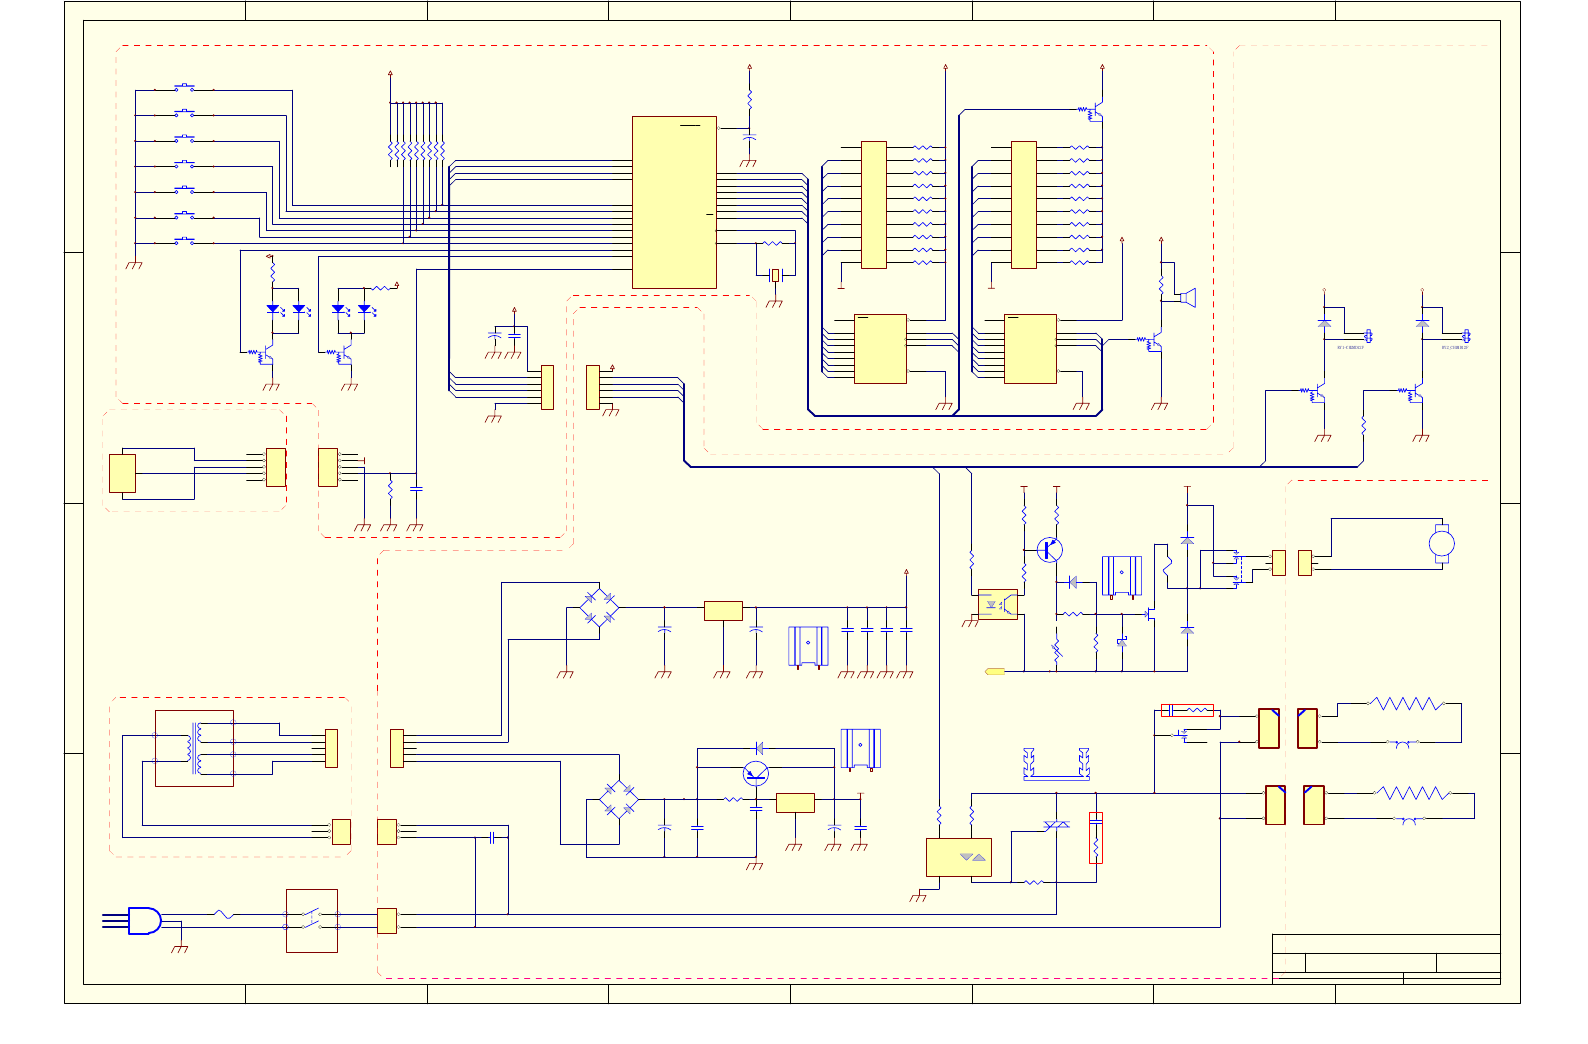Select the lower voltage regulator block
This screenshot has height=1044, width=1588.
tap(795, 803)
